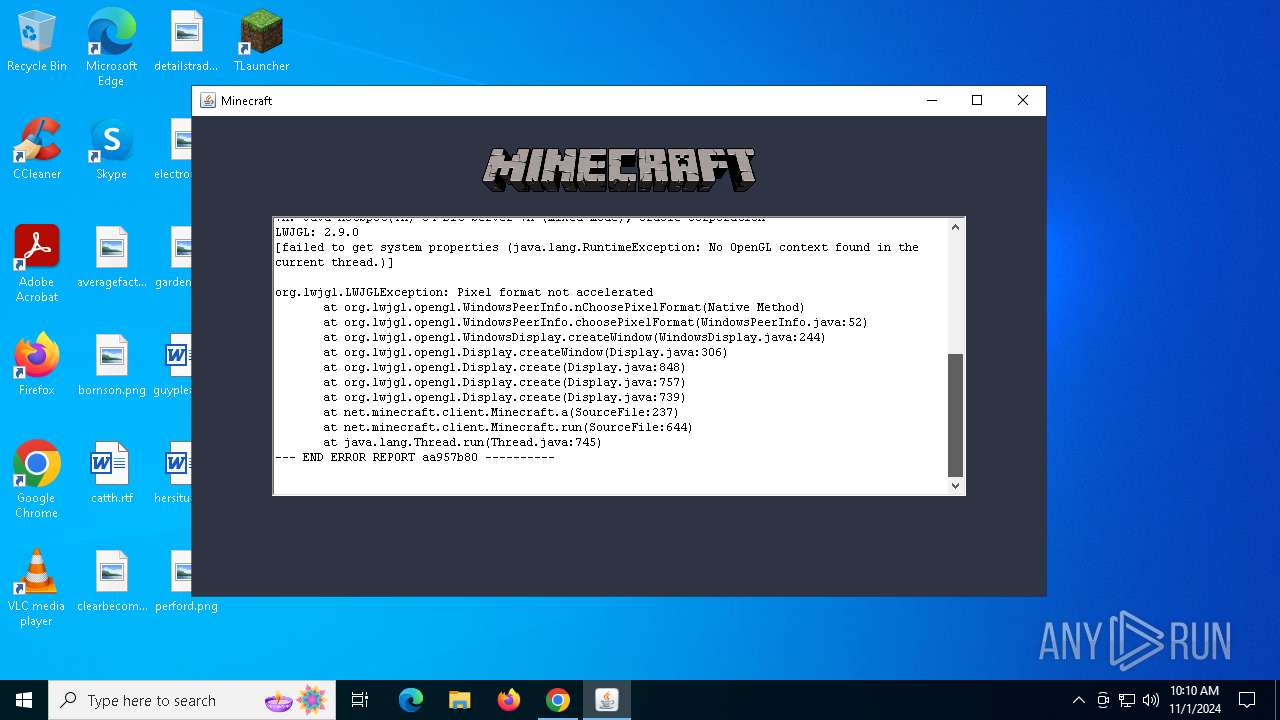Open the Google Chrome desktop shortcut
This screenshot has height=720, width=1280.
[x=37, y=480]
